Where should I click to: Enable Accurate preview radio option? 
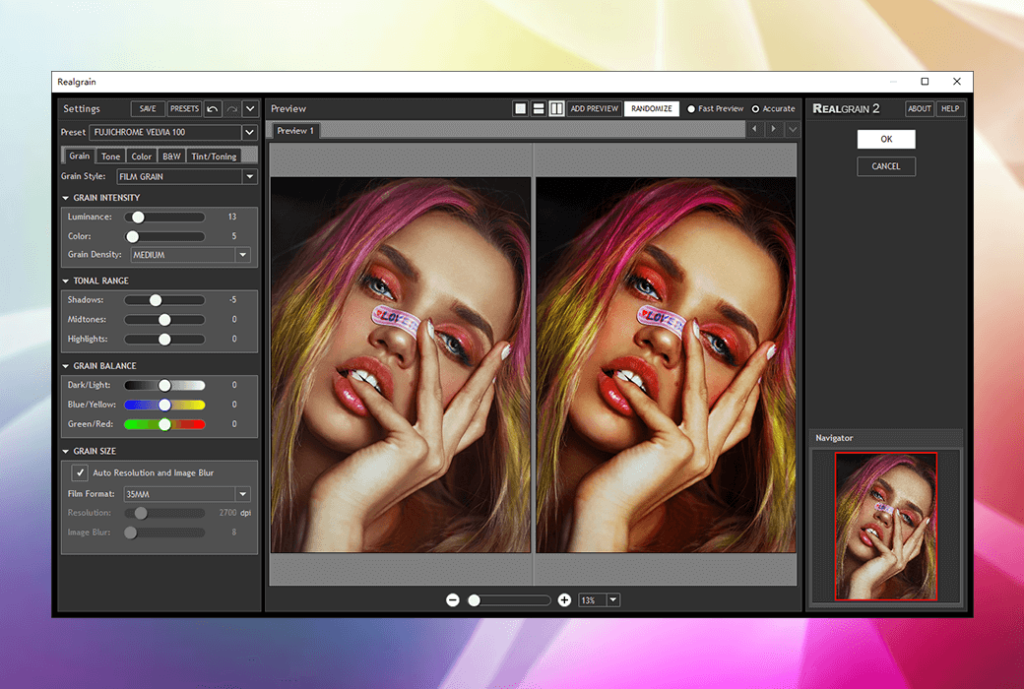click(756, 109)
